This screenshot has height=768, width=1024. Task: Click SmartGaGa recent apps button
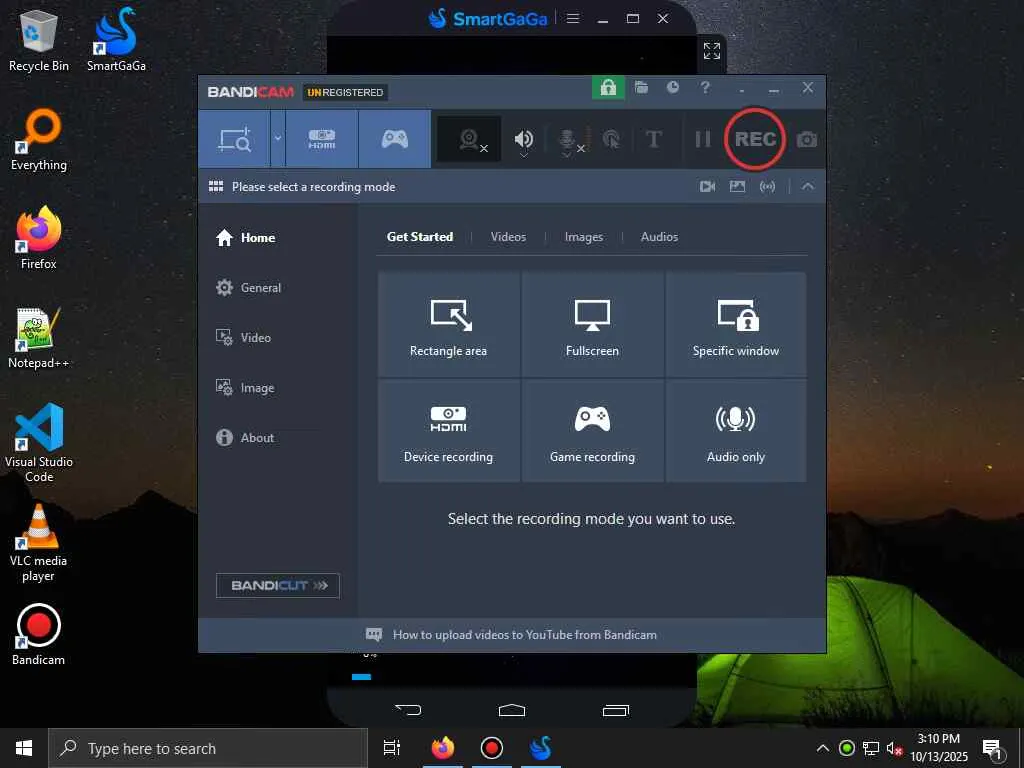(x=615, y=710)
